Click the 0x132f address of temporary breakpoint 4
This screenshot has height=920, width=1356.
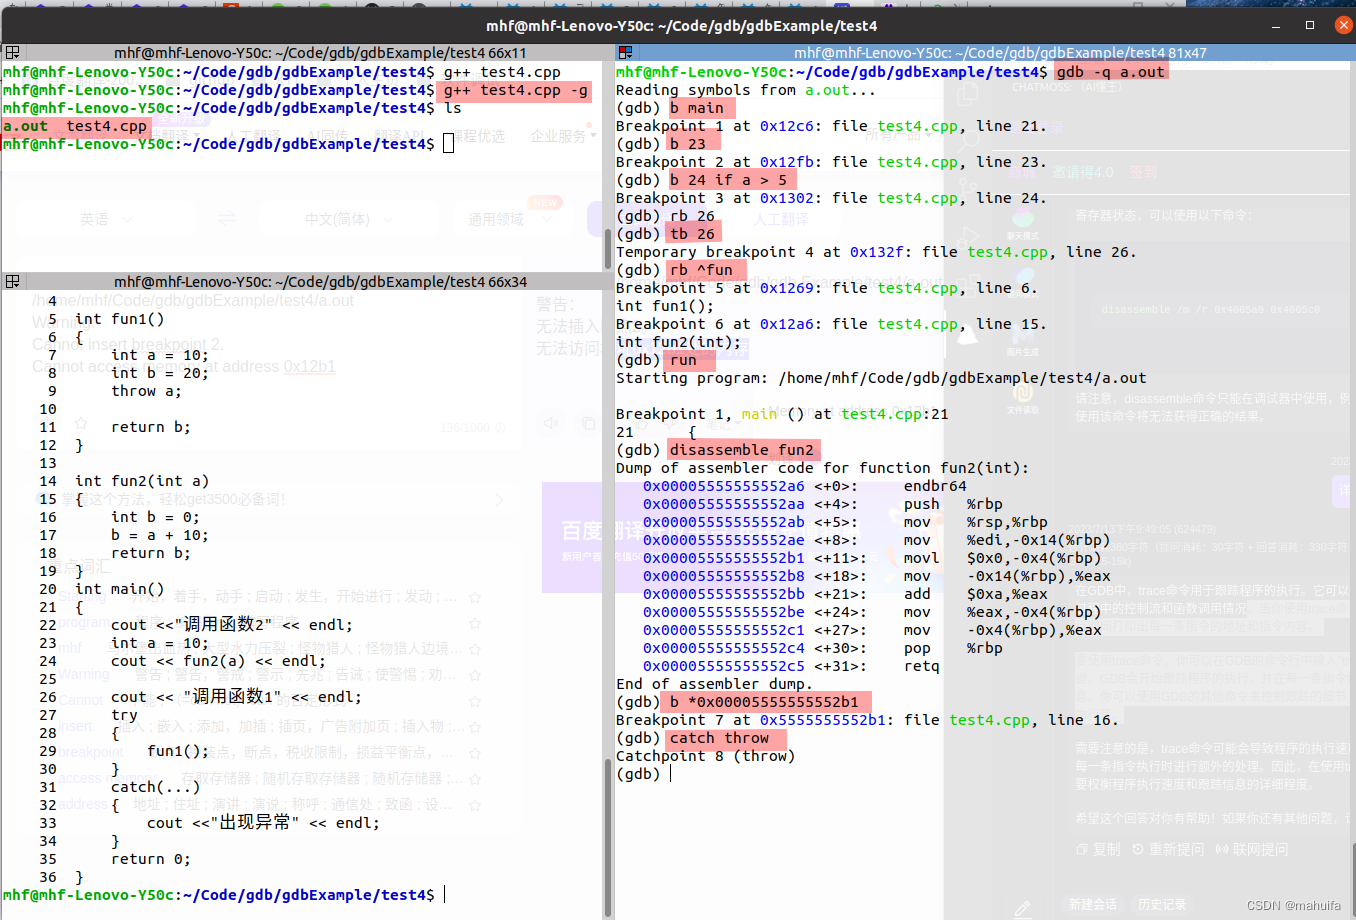pyautogui.click(x=877, y=252)
